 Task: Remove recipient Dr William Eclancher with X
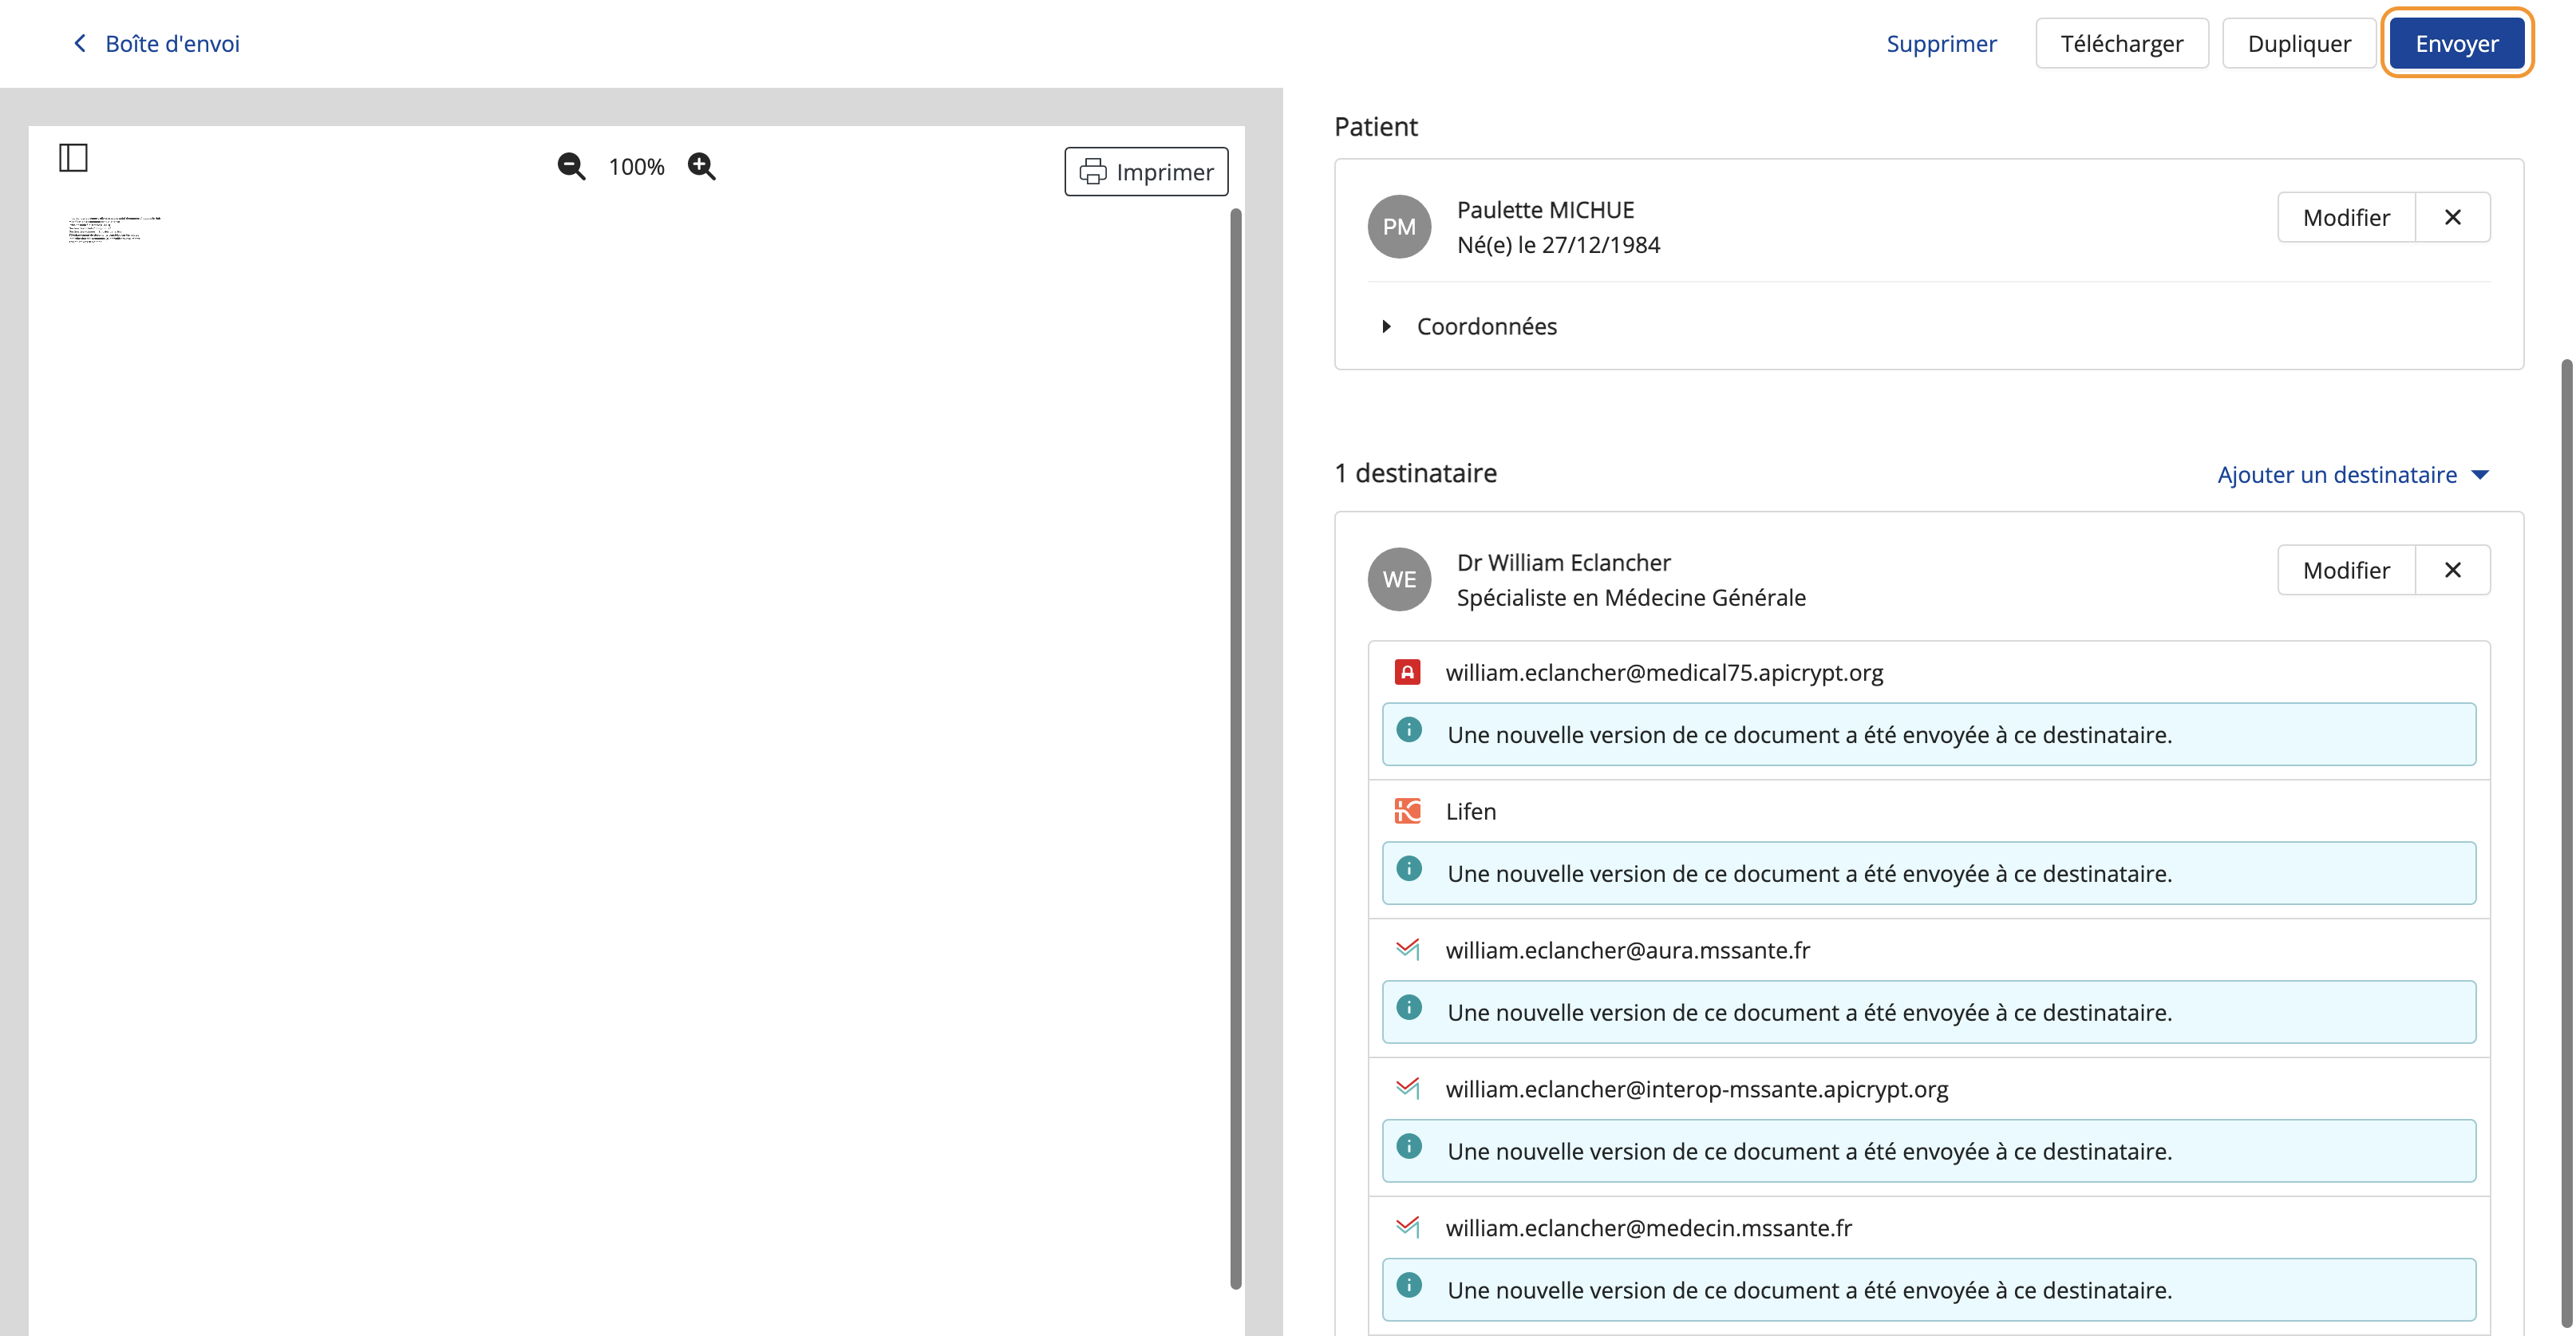point(2452,570)
